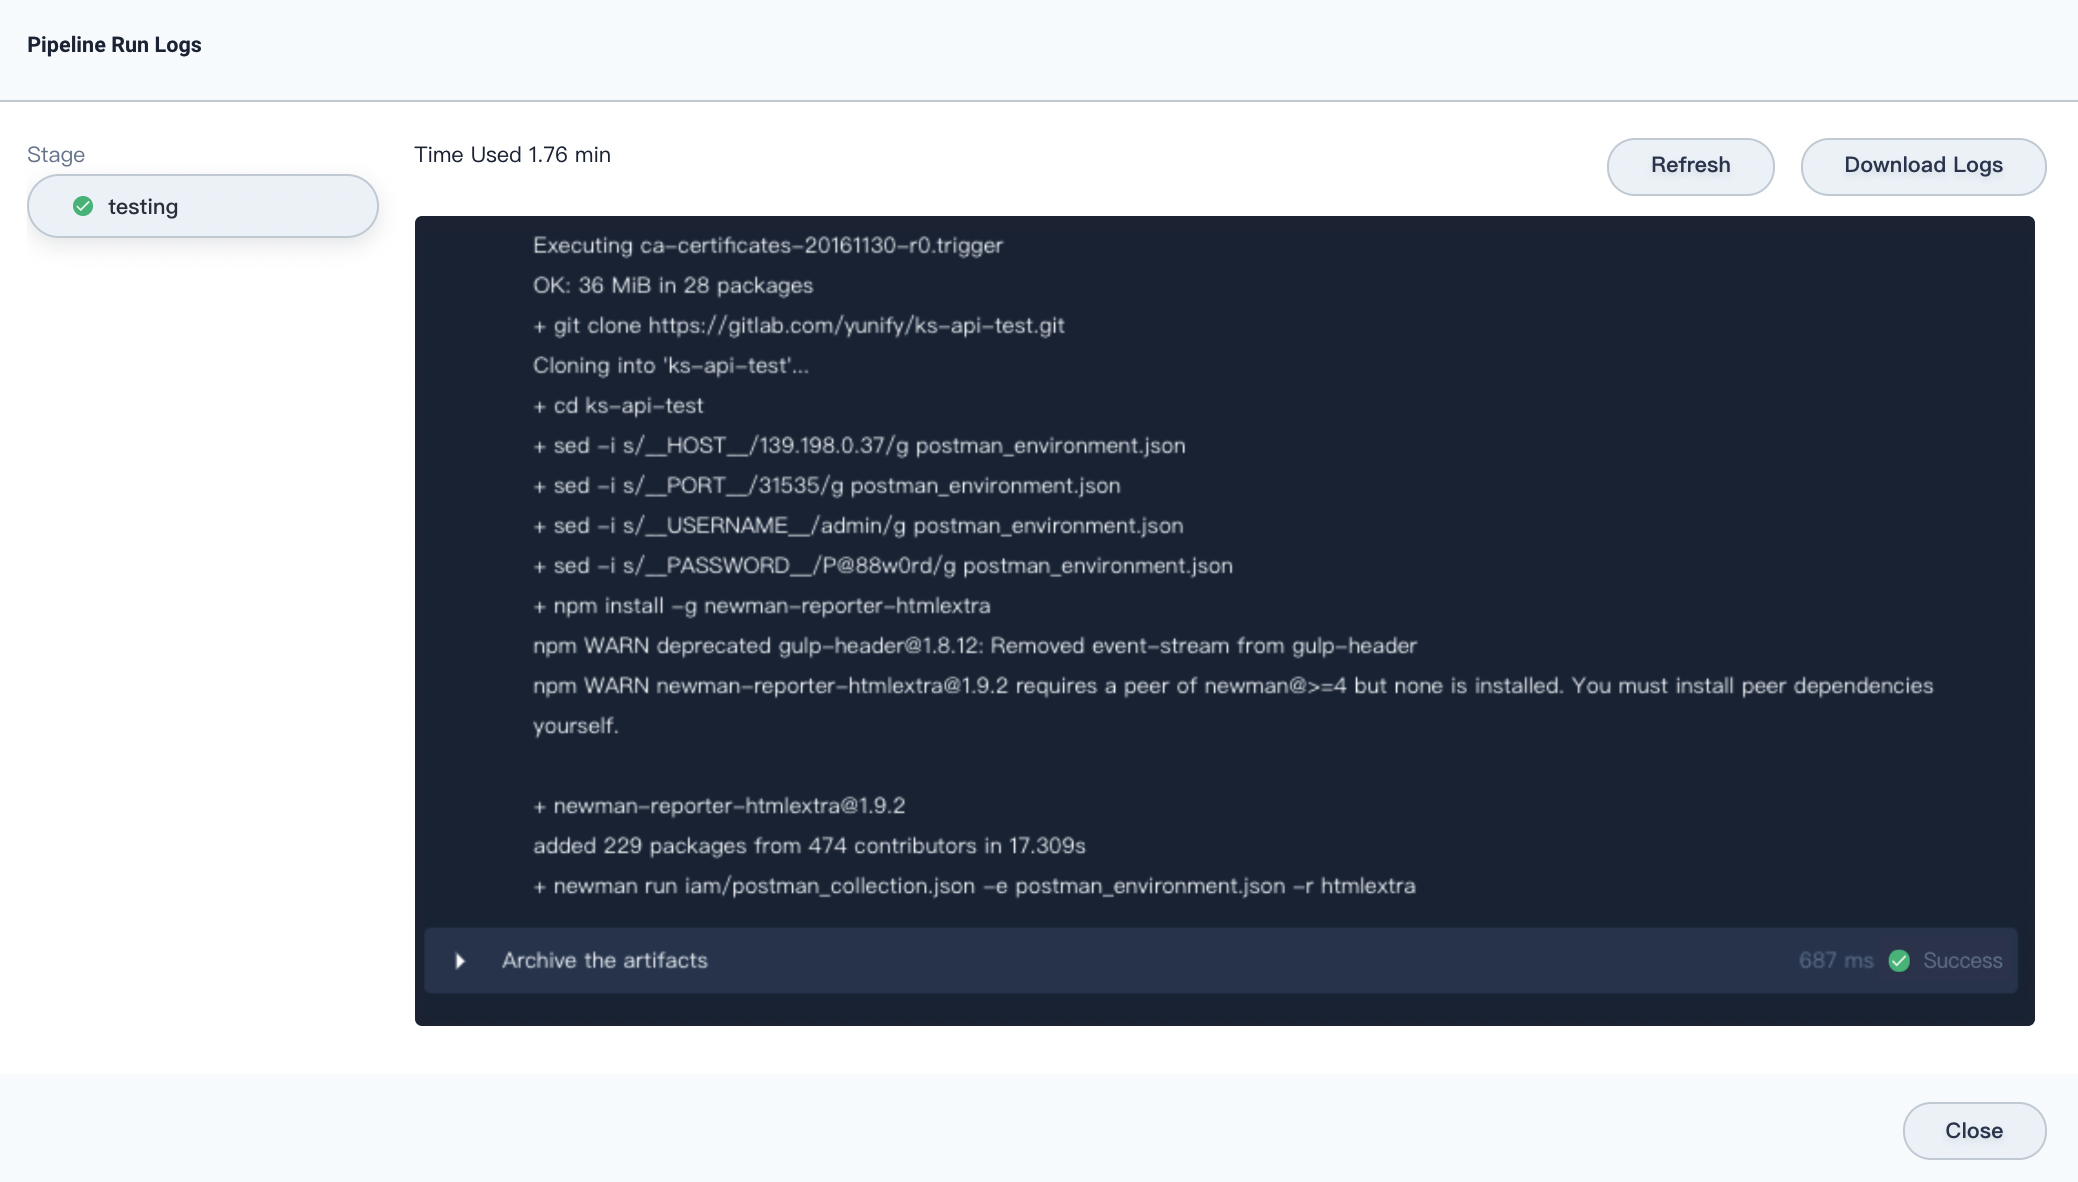The height and width of the screenshot is (1182, 2078).
Task: Click the 687 ms duration indicator
Action: [x=1835, y=960]
